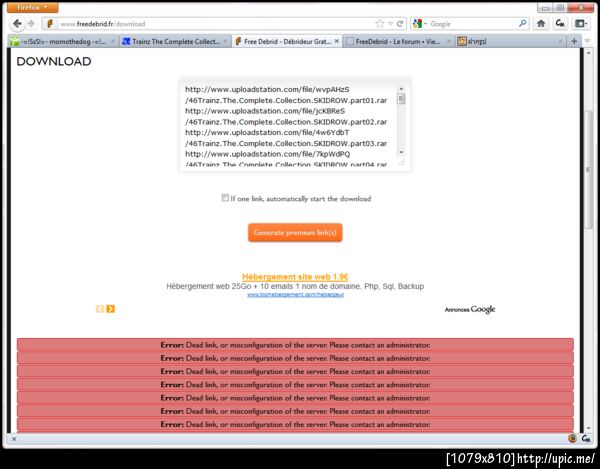Click the Greasemonkey-style toolbar icon next to Home
Screen dimensions: 600x469
[x=560, y=24]
